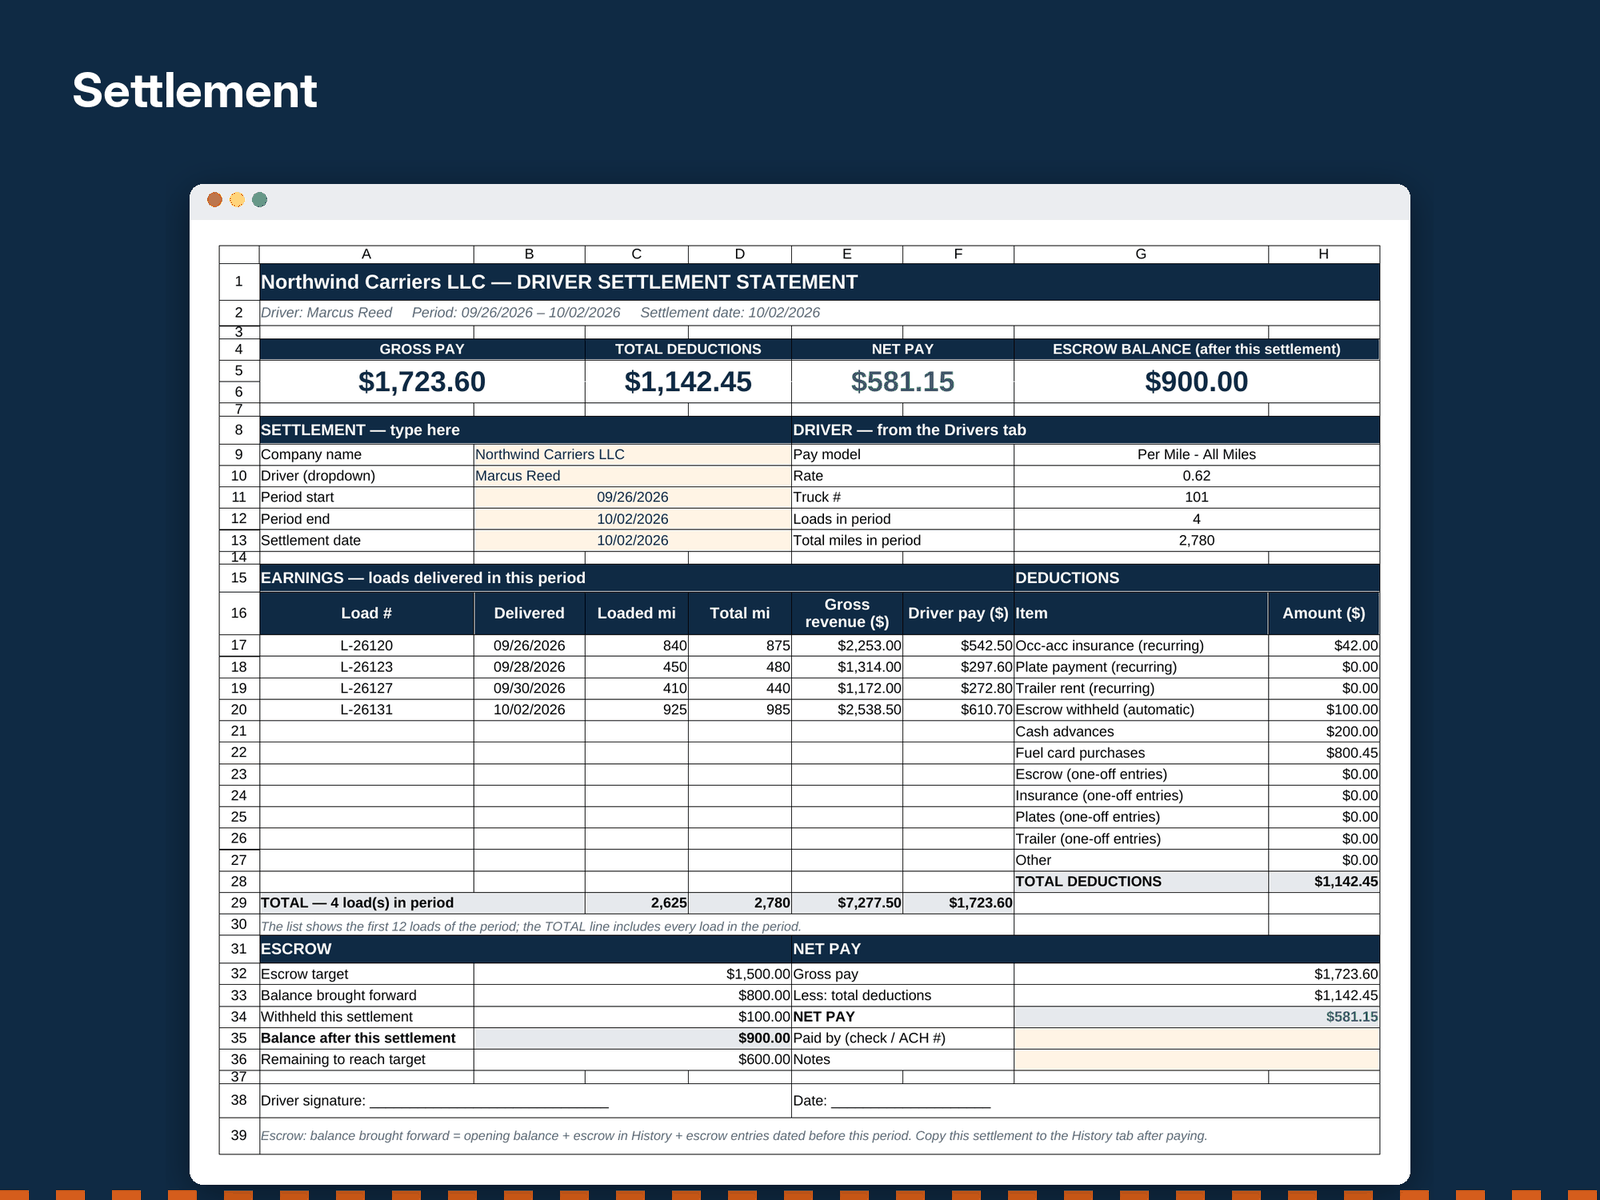
Task: Click the Rate value 0.62
Action: (1197, 476)
